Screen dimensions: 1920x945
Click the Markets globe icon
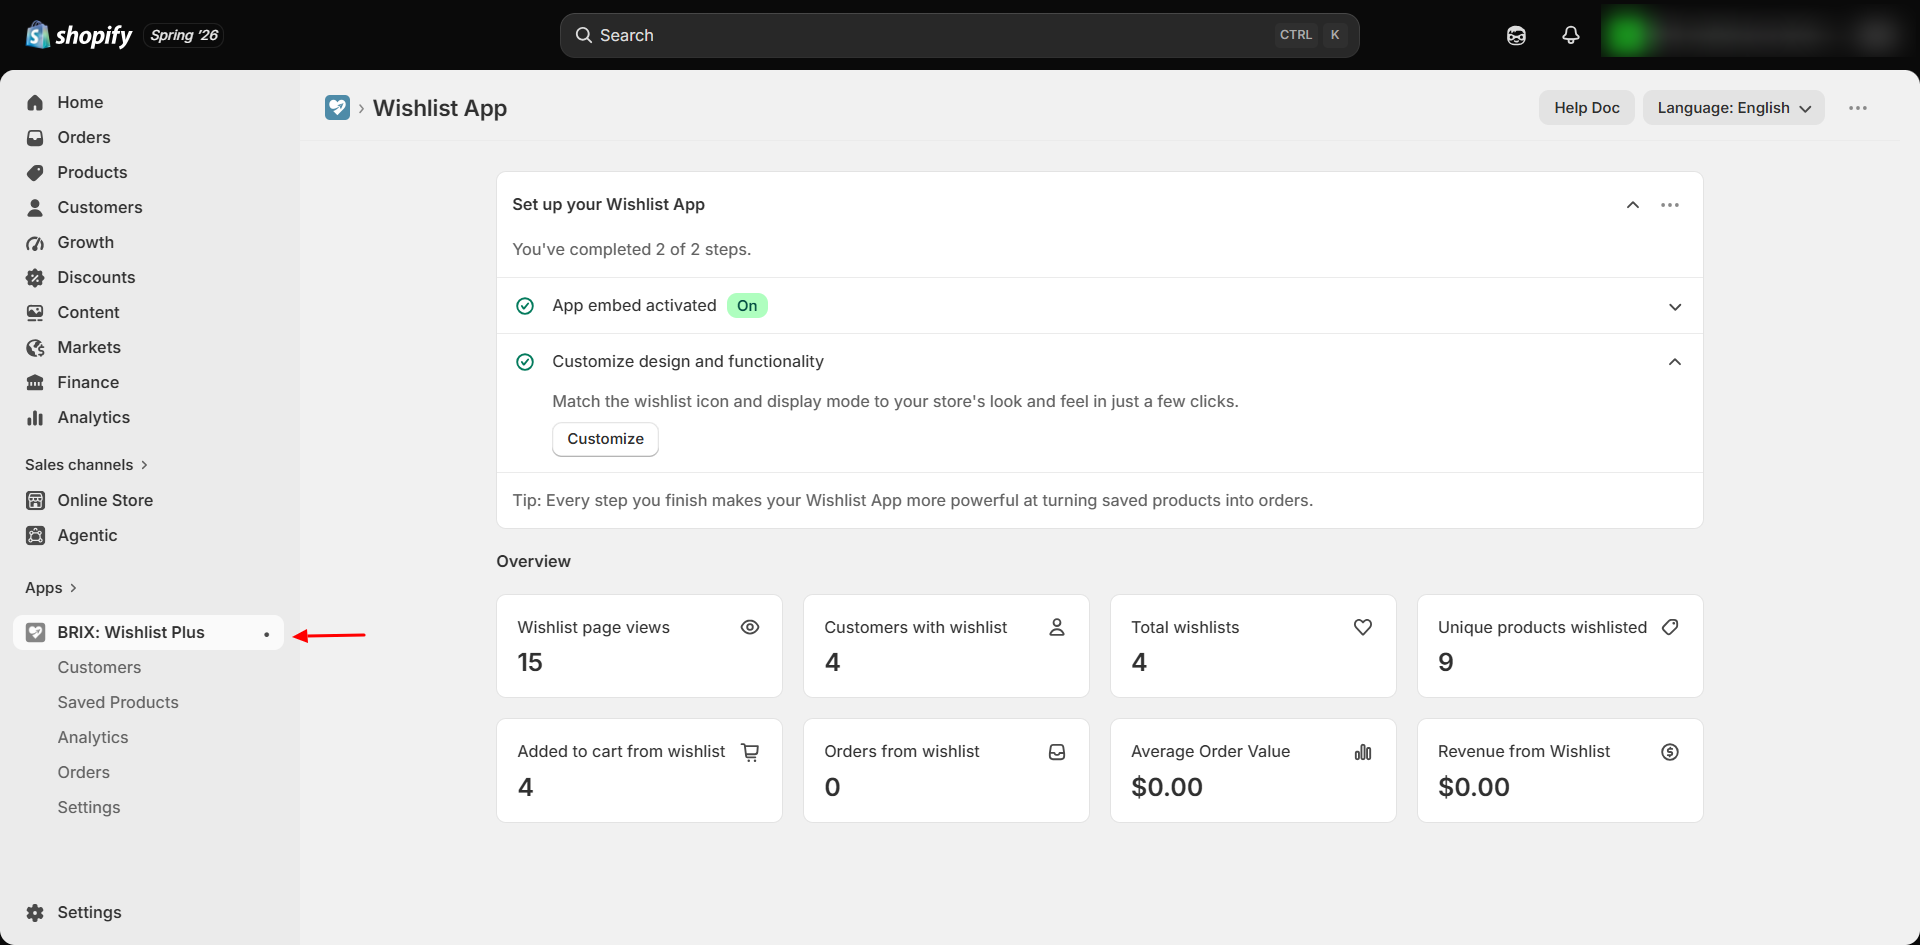coord(35,347)
